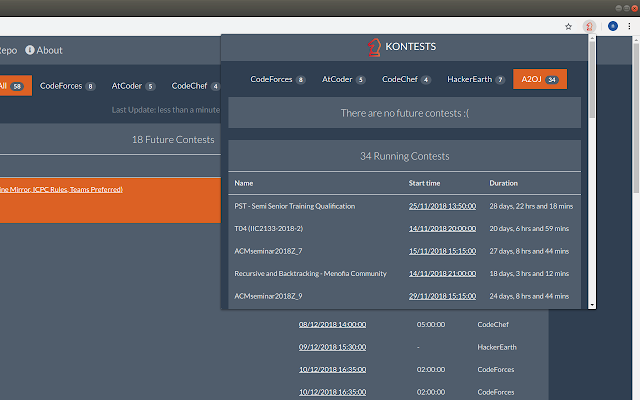Screen dimensions: 640x400
Task: Click 20 days, 6 hrs and 59 mins
Action: pos(529,229)
